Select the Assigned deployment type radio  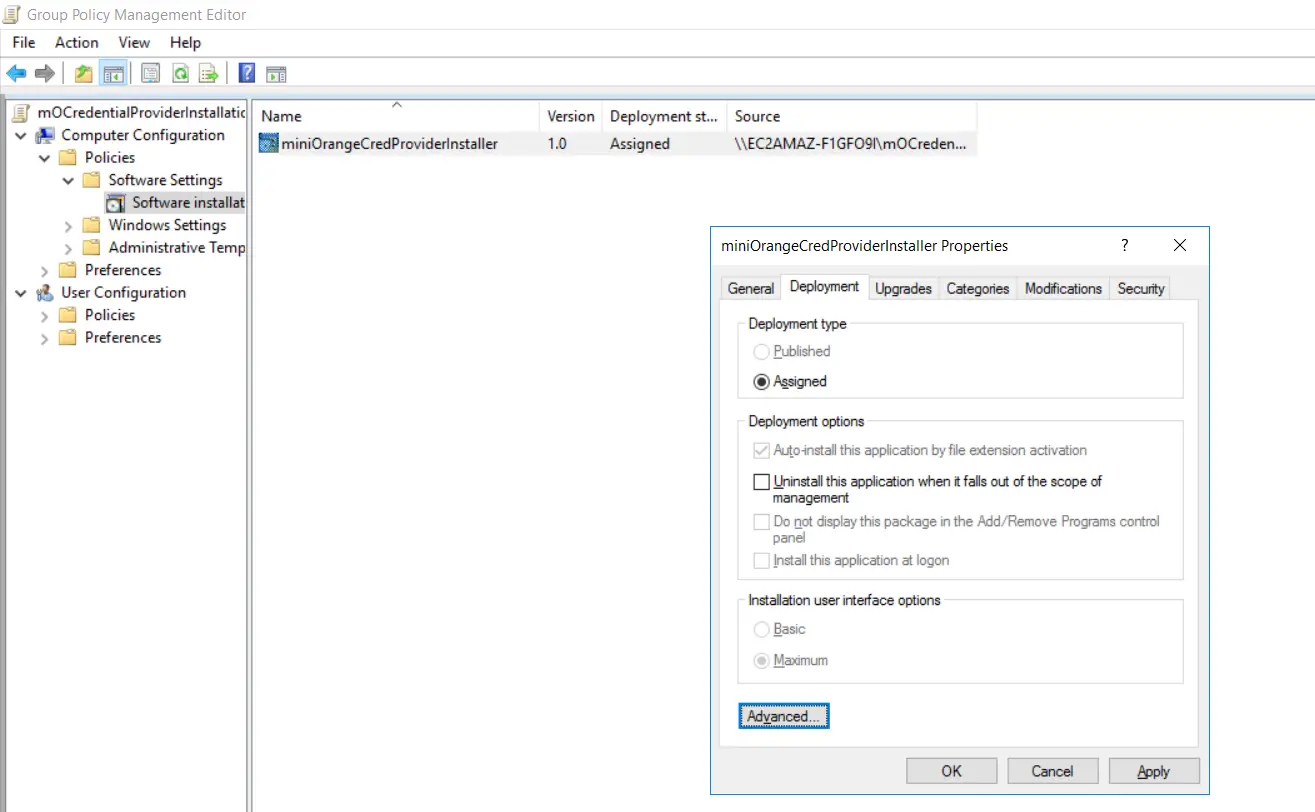(762, 382)
